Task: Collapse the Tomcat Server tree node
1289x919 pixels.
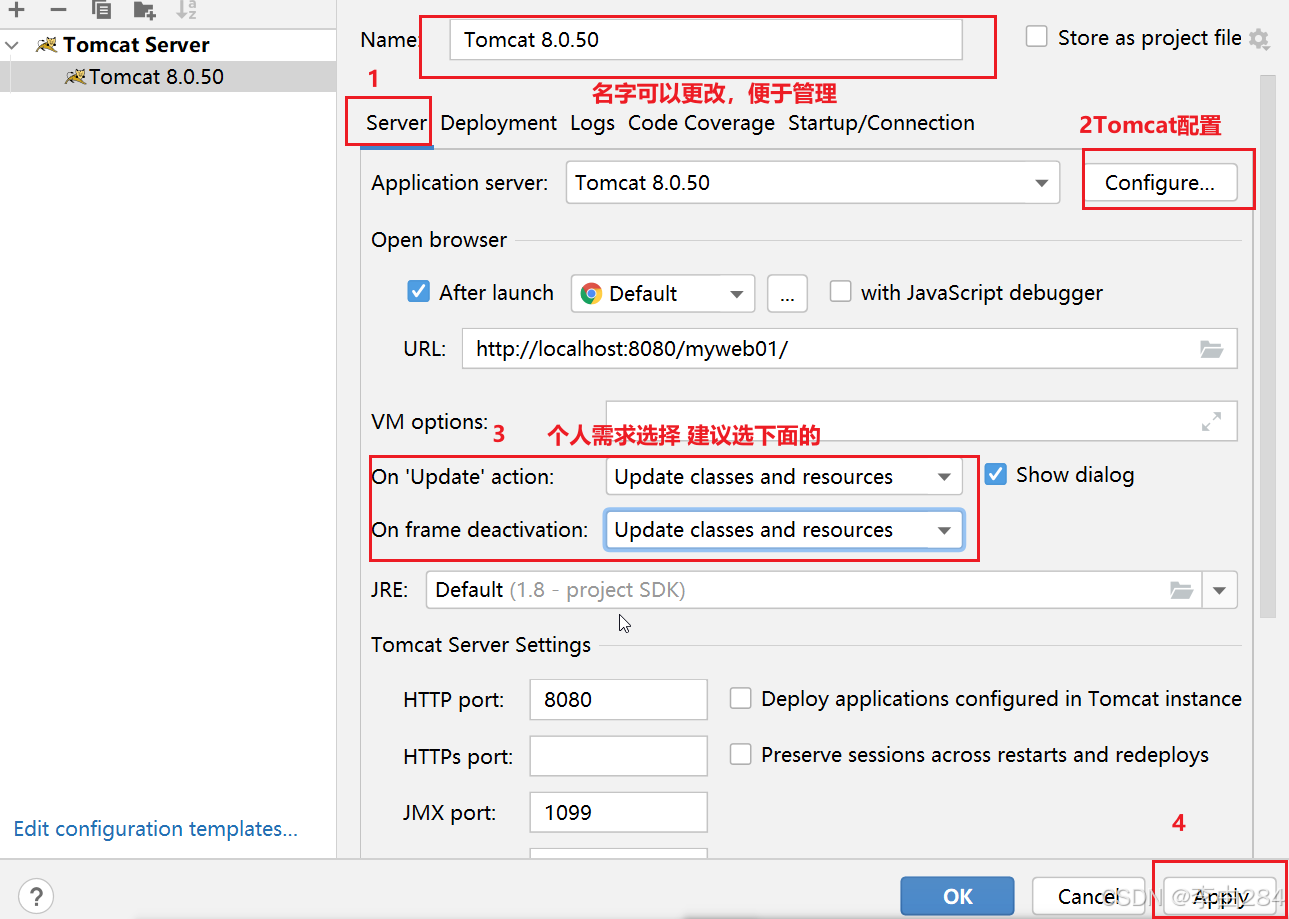Action: (12, 45)
